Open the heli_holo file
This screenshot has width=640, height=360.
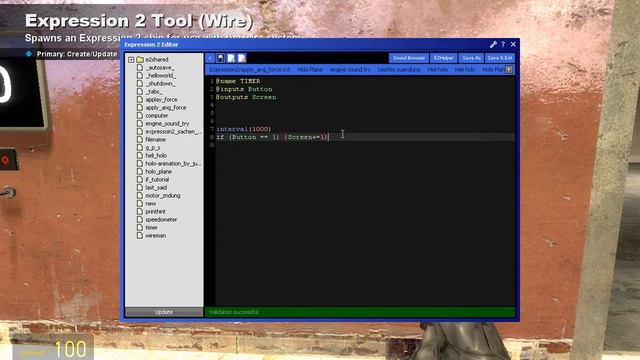[x=156, y=156]
